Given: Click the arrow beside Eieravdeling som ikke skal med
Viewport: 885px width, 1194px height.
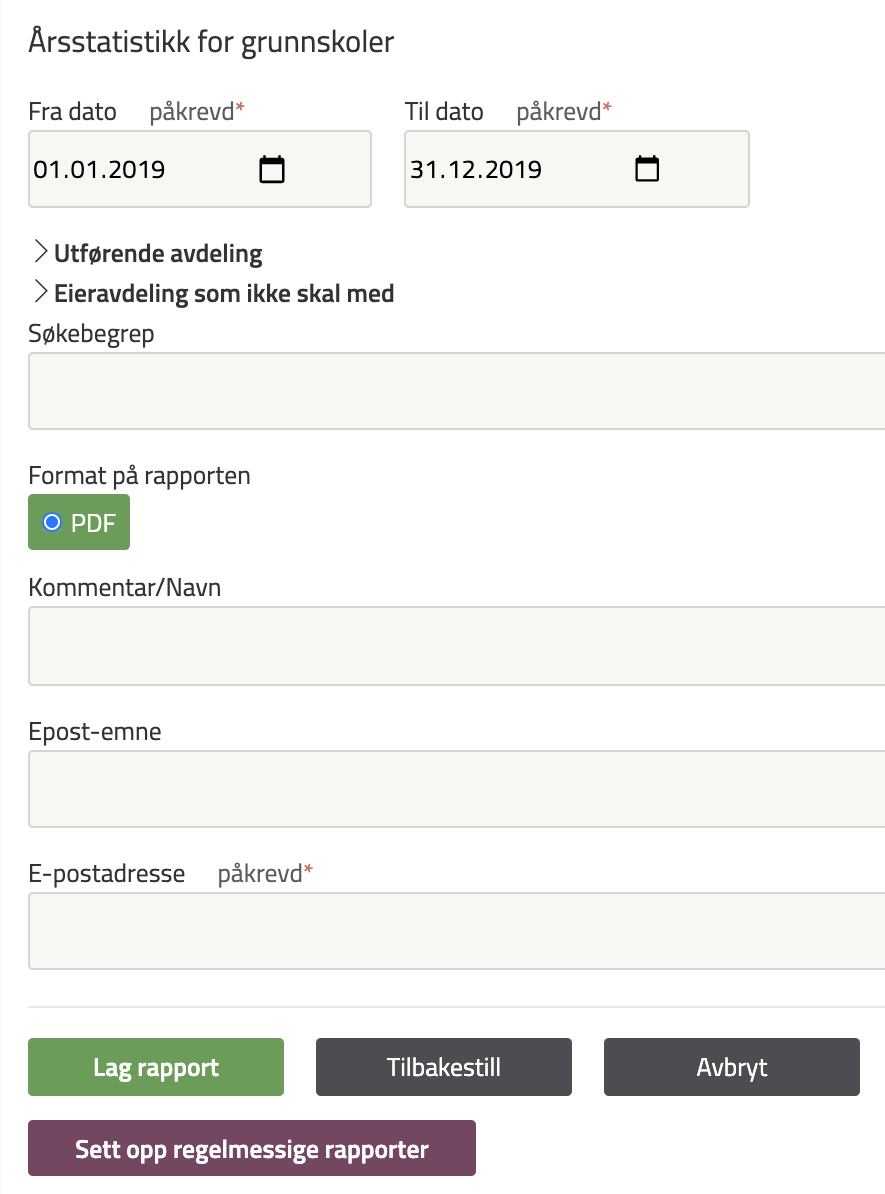Looking at the screenshot, I should click(41, 292).
